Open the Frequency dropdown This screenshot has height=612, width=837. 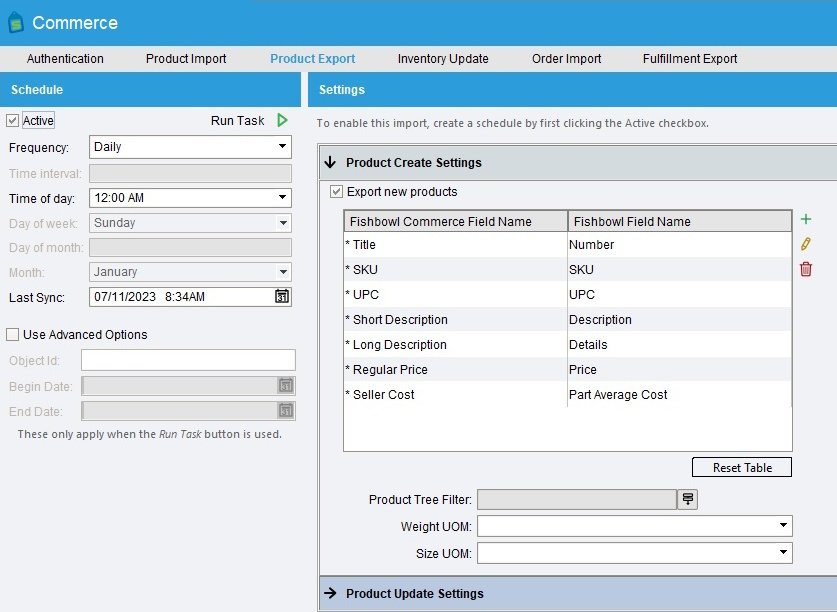click(190, 145)
